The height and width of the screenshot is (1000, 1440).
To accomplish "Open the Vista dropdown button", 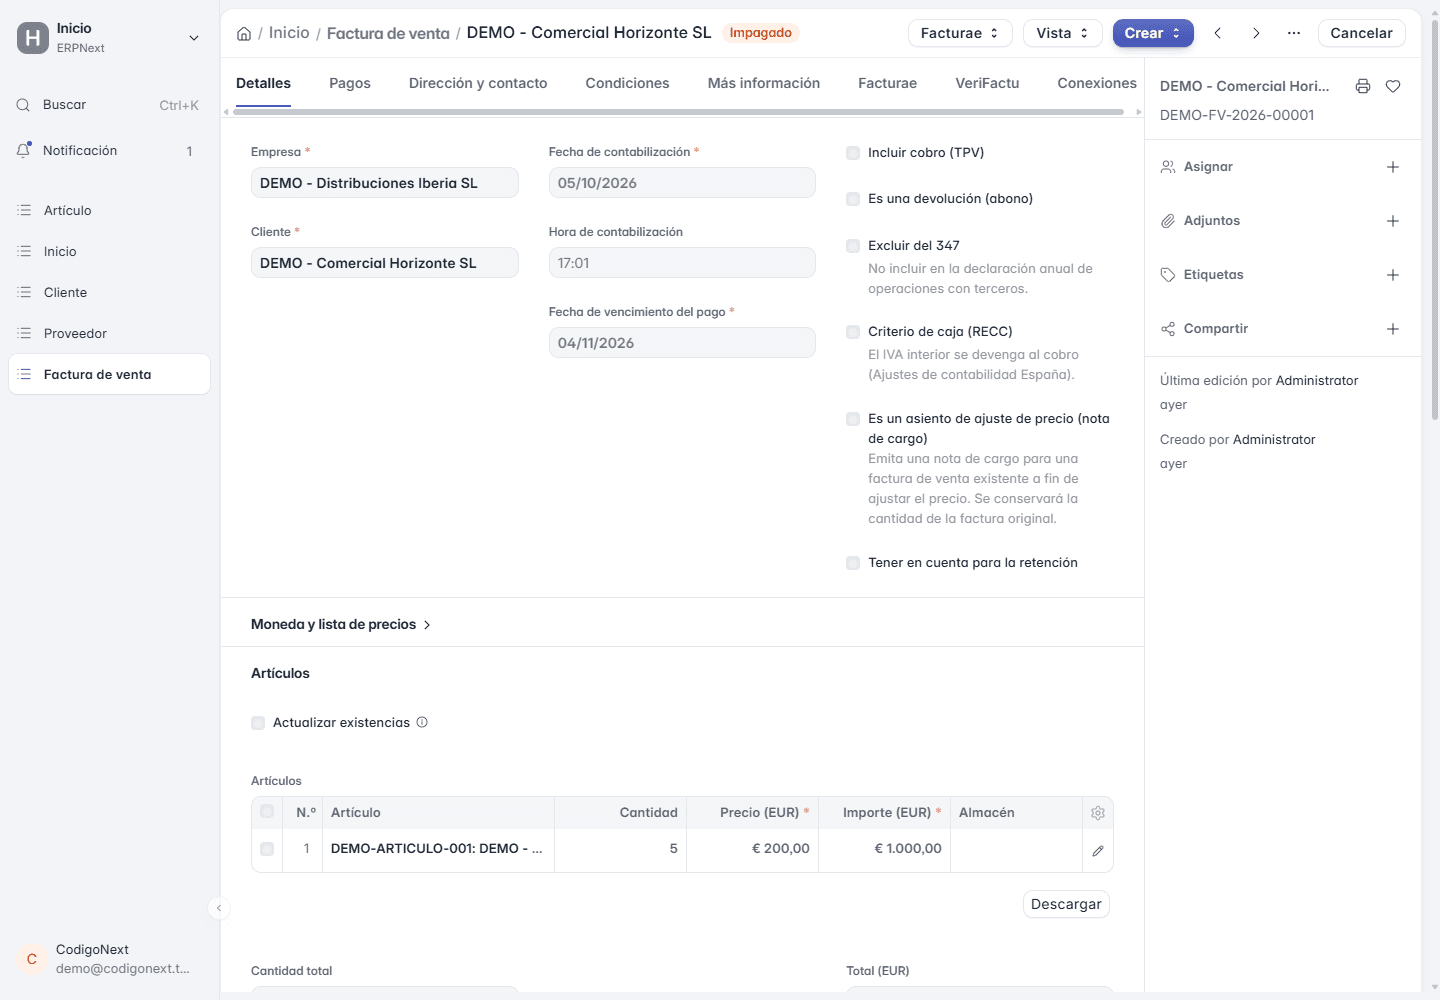I will tap(1062, 33).
